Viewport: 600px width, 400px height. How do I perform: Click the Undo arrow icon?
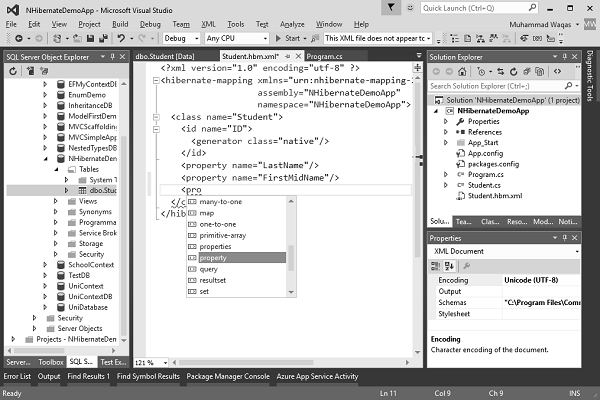(x=121, y=38)
